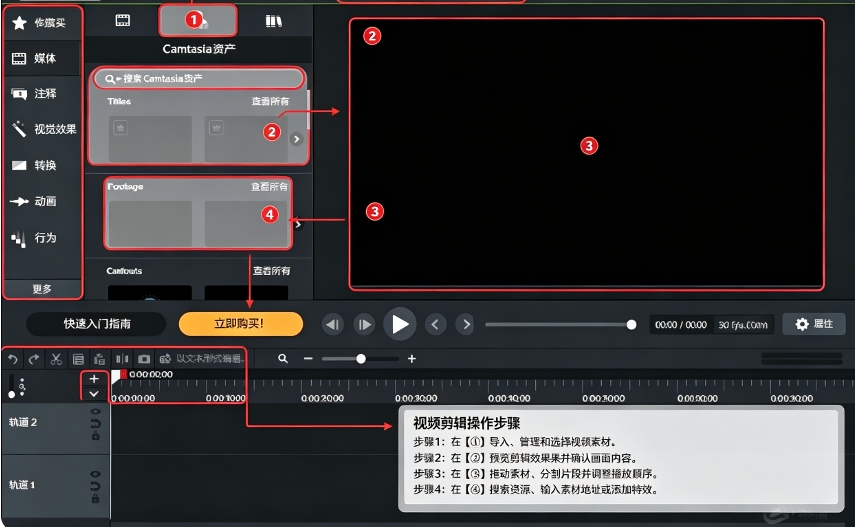
Task: Switch to the Camtasia资产 tab
Action: pos(198,21)
